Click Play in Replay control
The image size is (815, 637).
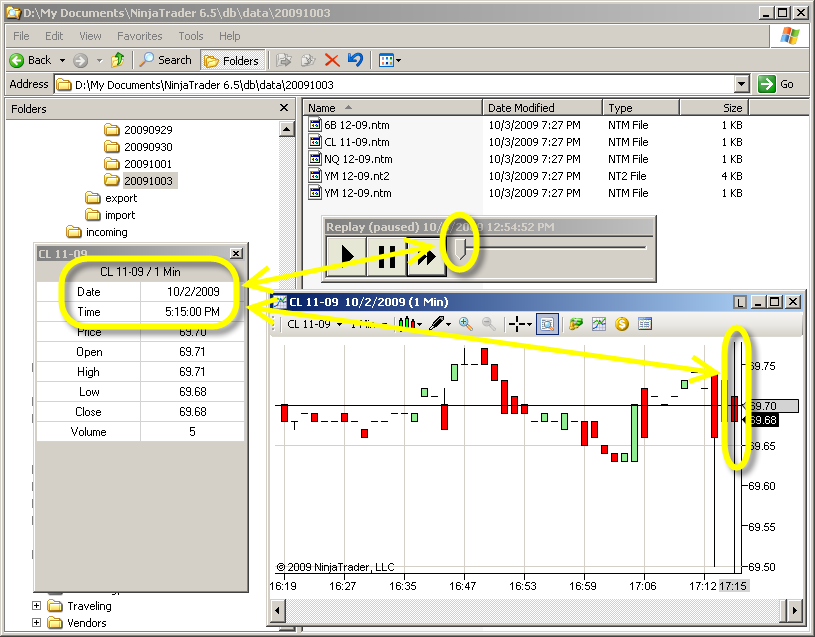346,256
